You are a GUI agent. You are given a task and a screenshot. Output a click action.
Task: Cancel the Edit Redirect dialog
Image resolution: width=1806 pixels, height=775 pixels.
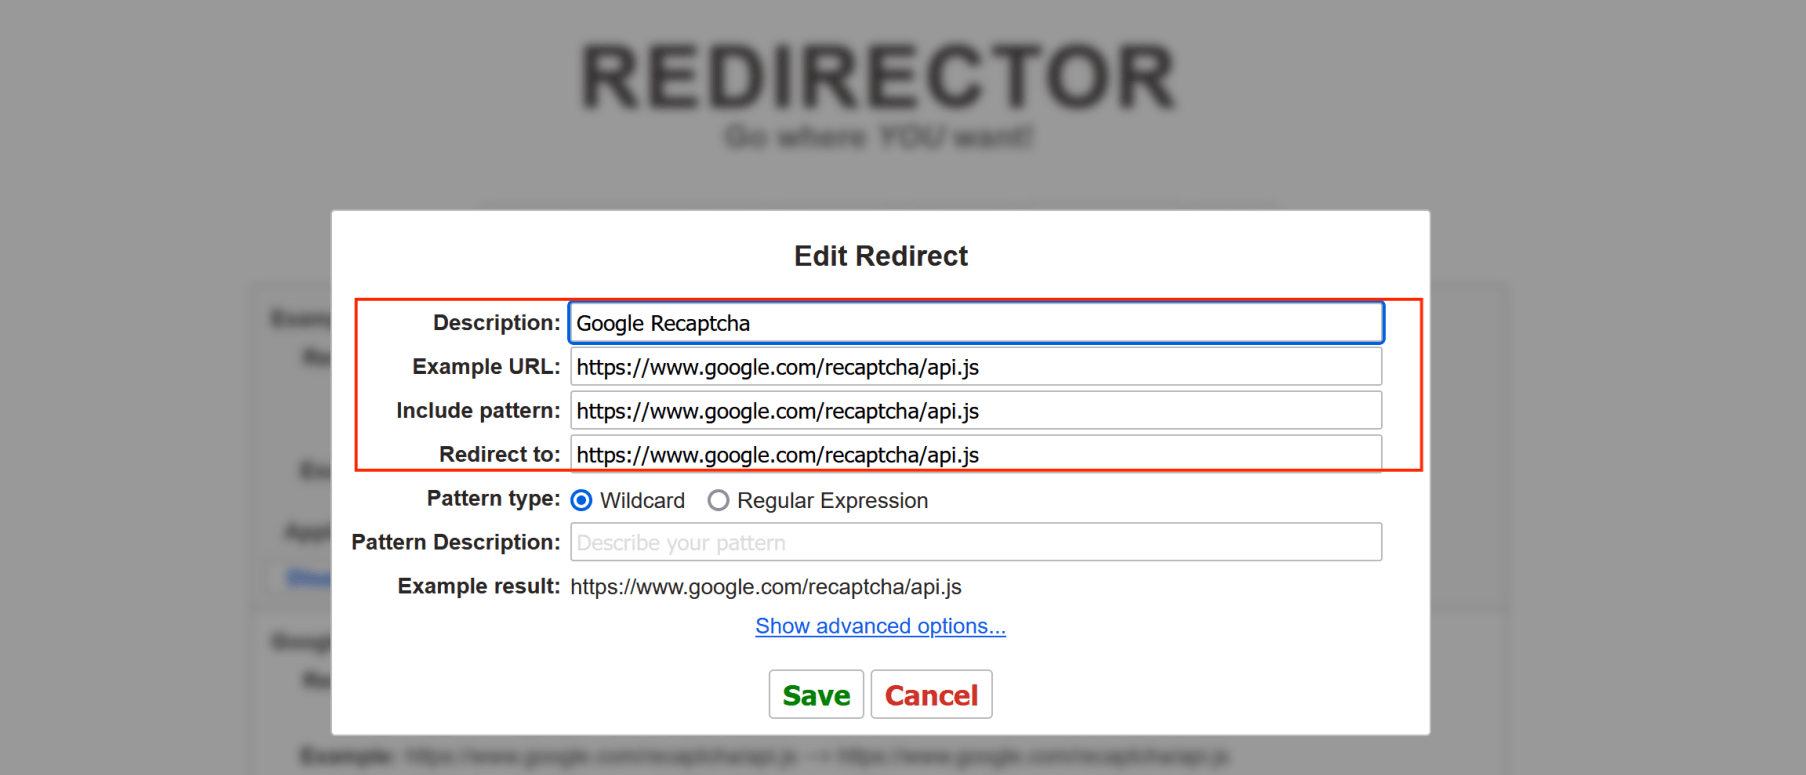click(931, 695)
